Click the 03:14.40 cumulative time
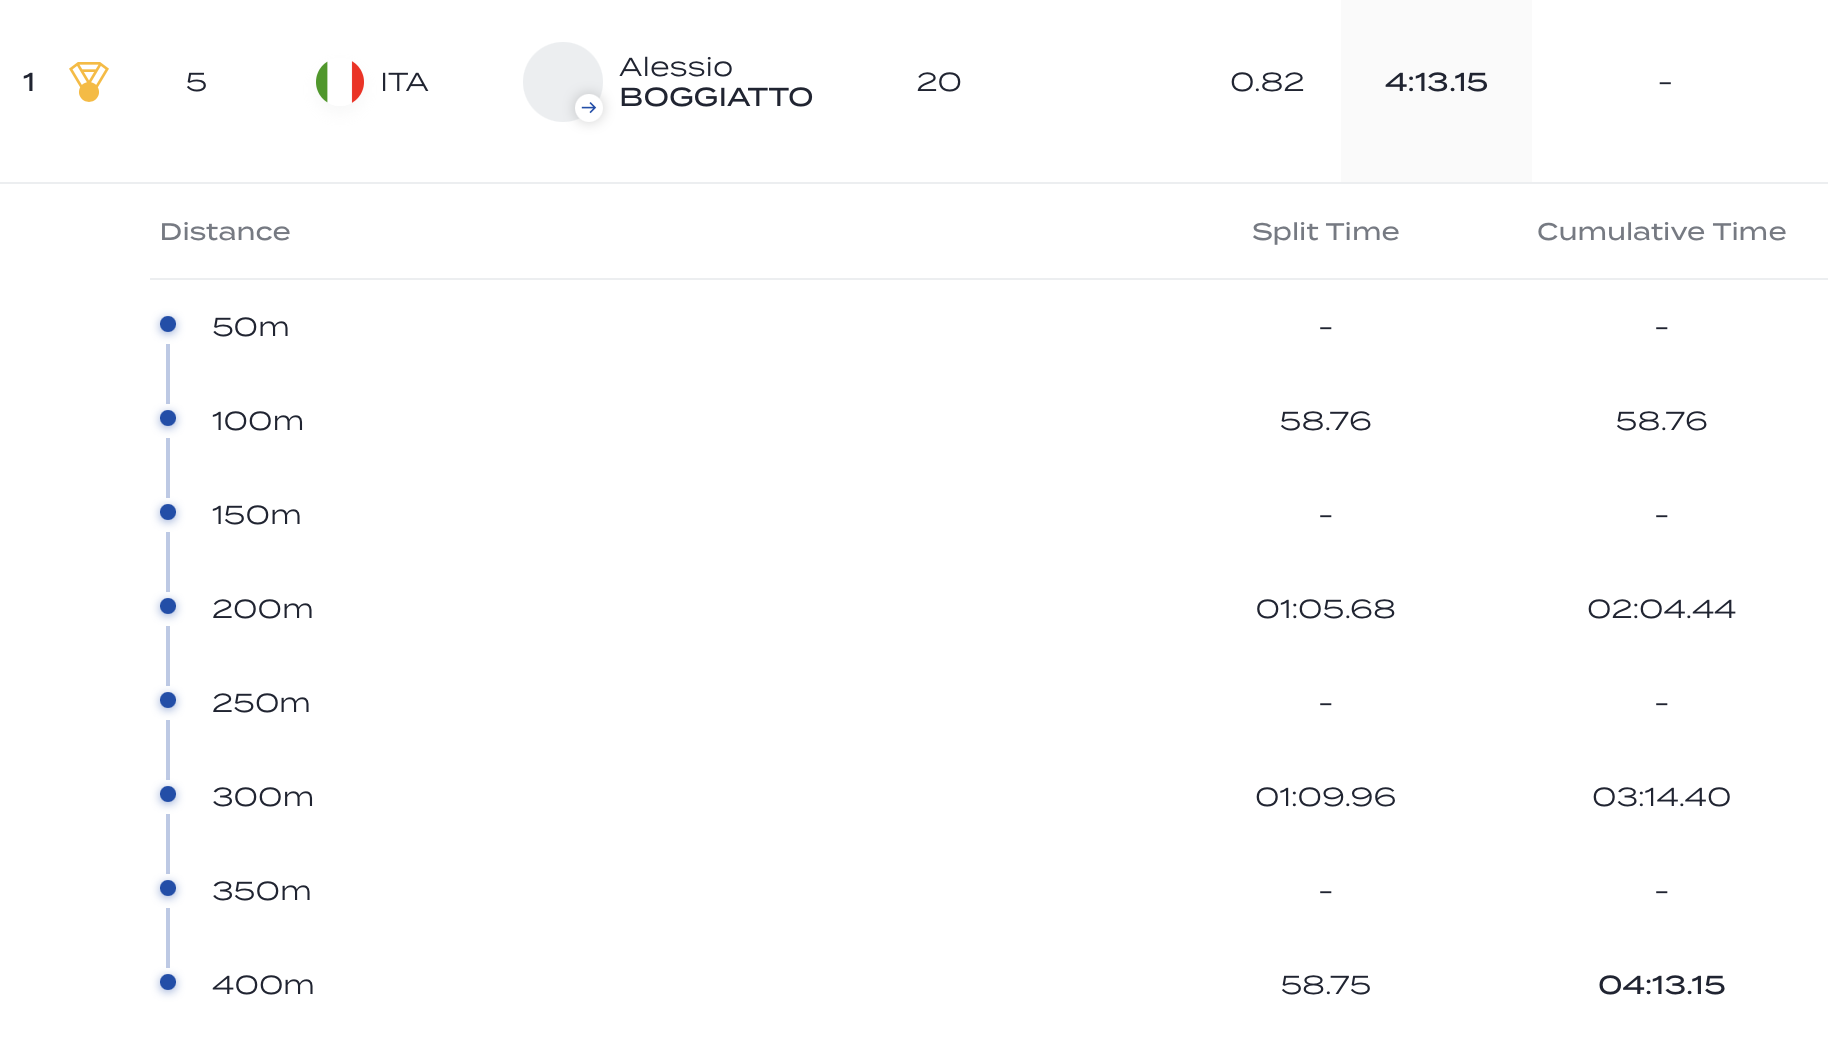The height and width of the screenshot is (1040, 1828). pos(1661,797)
